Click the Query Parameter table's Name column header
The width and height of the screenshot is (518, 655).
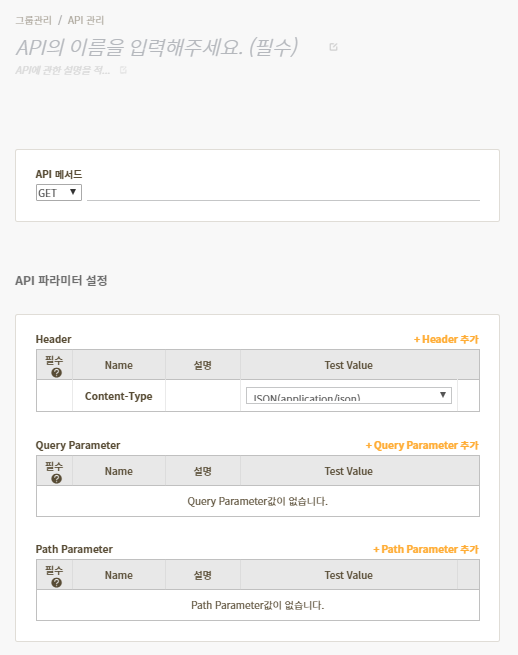119,471
